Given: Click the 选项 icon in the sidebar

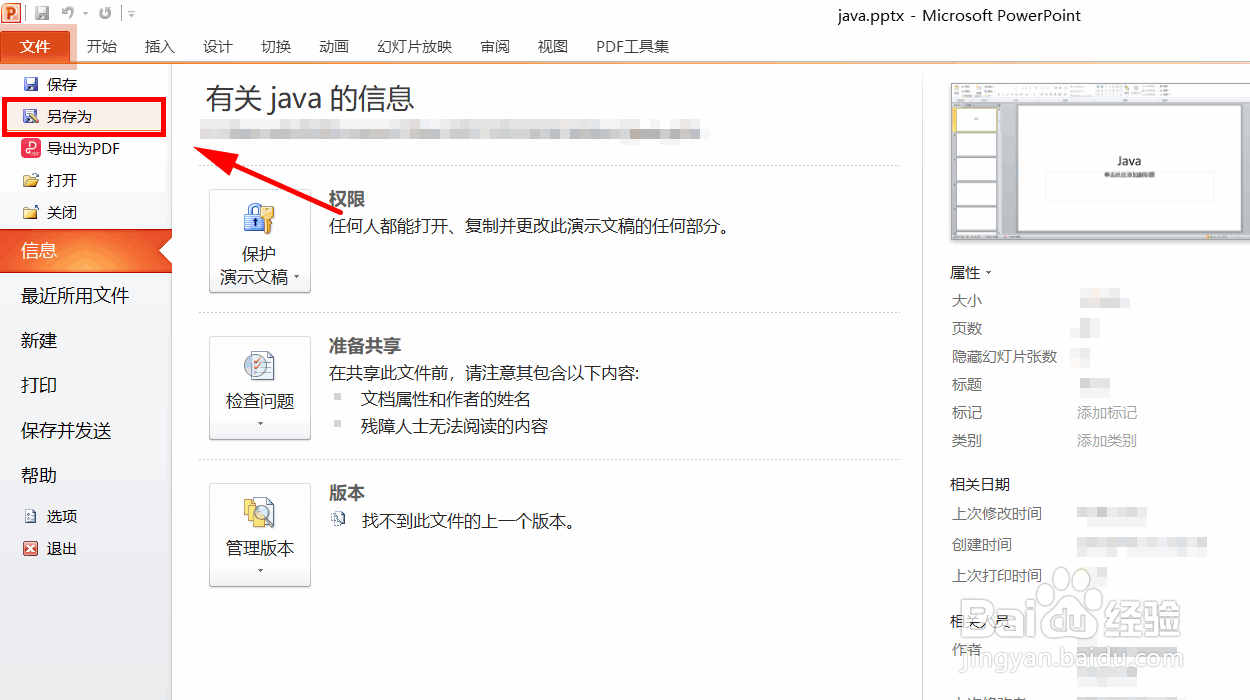Looking at the screenshot, I should (x=31, y=517).
